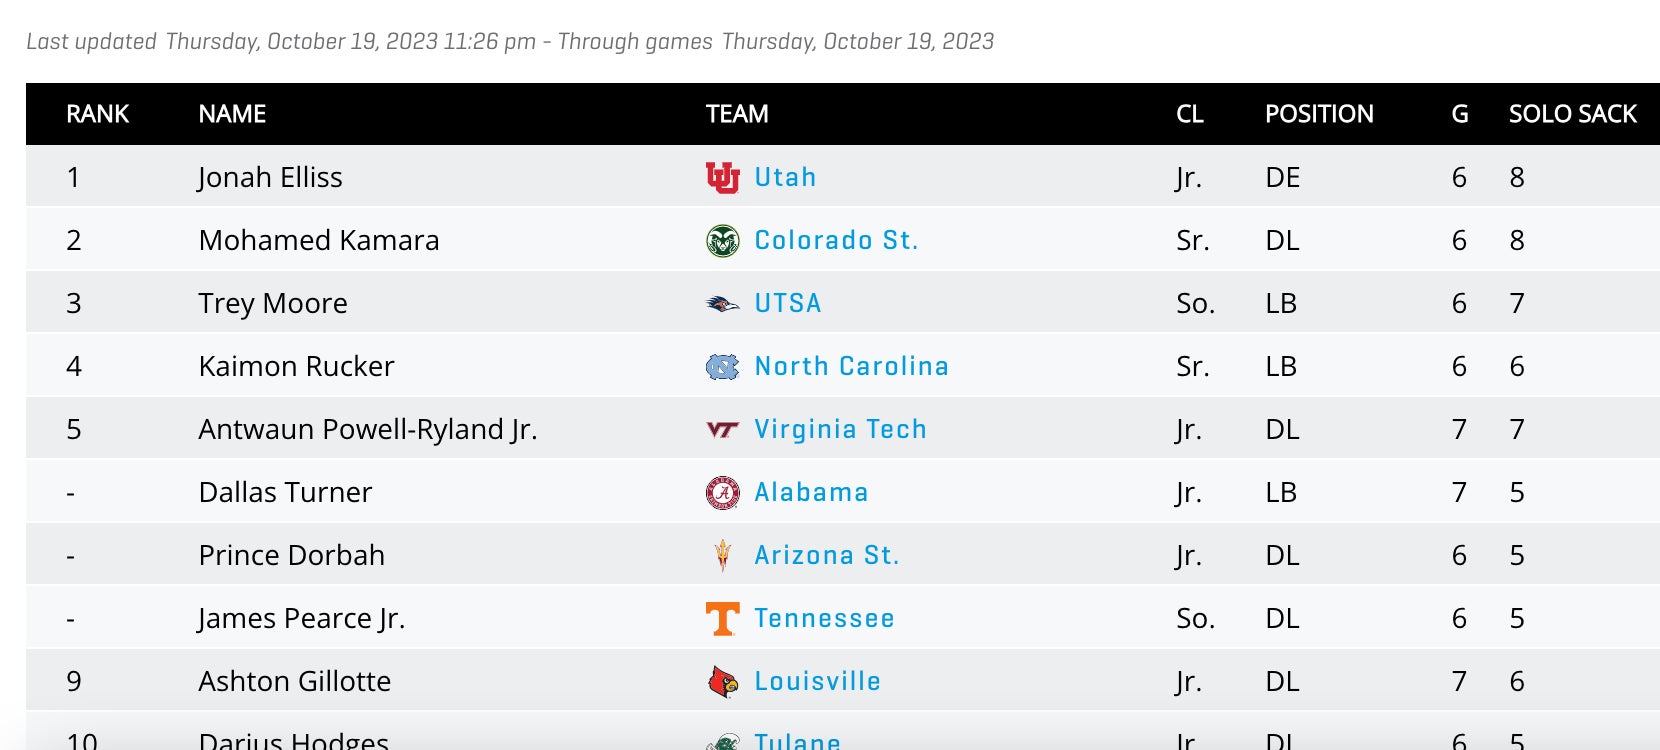Sort by the SOLO SACK column header
Viewport: 1660px width, 750px height.
(x=1572, y=114)
